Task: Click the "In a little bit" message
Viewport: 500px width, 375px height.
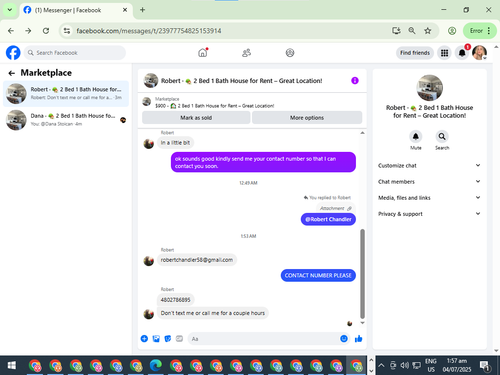Action: [x=175, y=143]
